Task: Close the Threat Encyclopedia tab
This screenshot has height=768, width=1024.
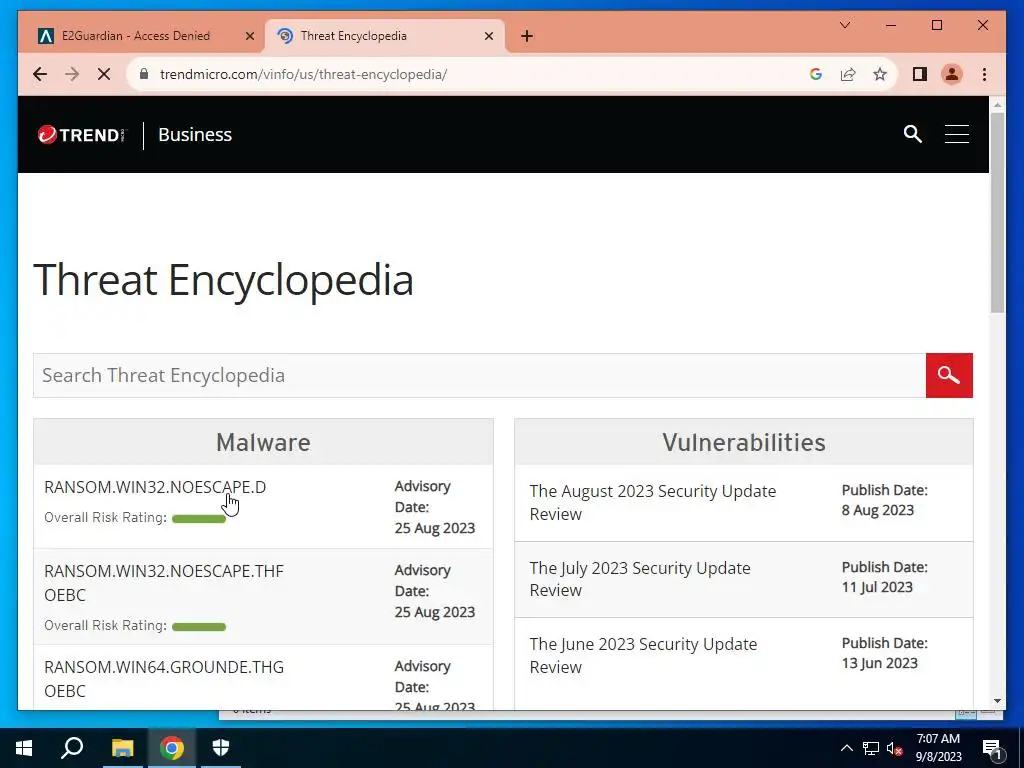Action: click(488, 37)
